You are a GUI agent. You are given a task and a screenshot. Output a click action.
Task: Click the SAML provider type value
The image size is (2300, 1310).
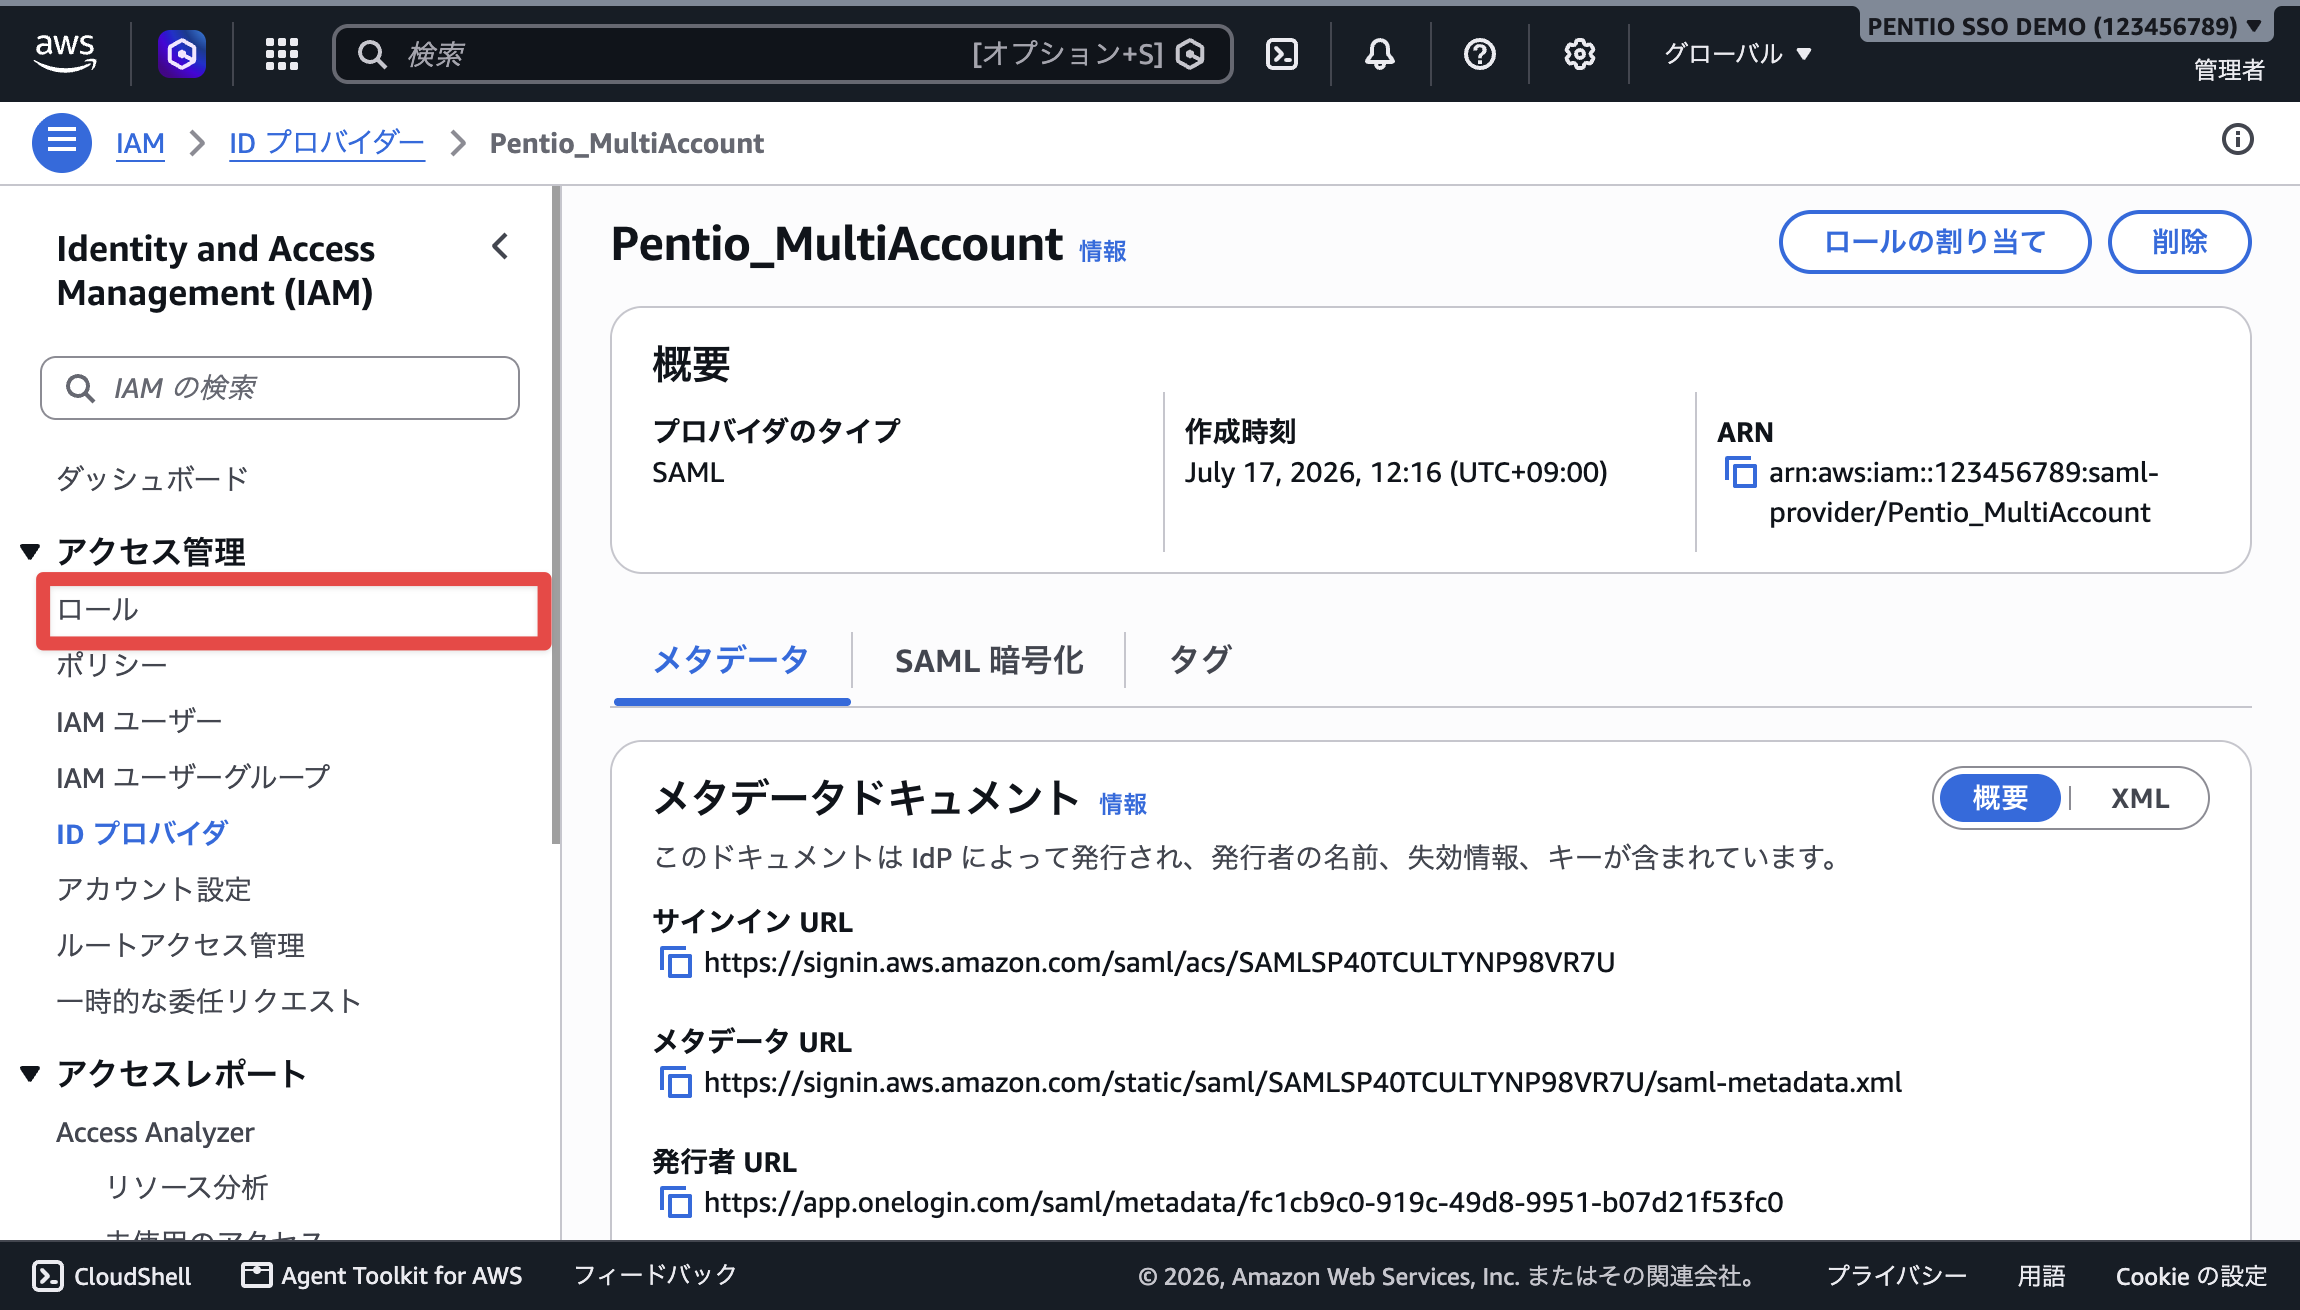point(688,472)
